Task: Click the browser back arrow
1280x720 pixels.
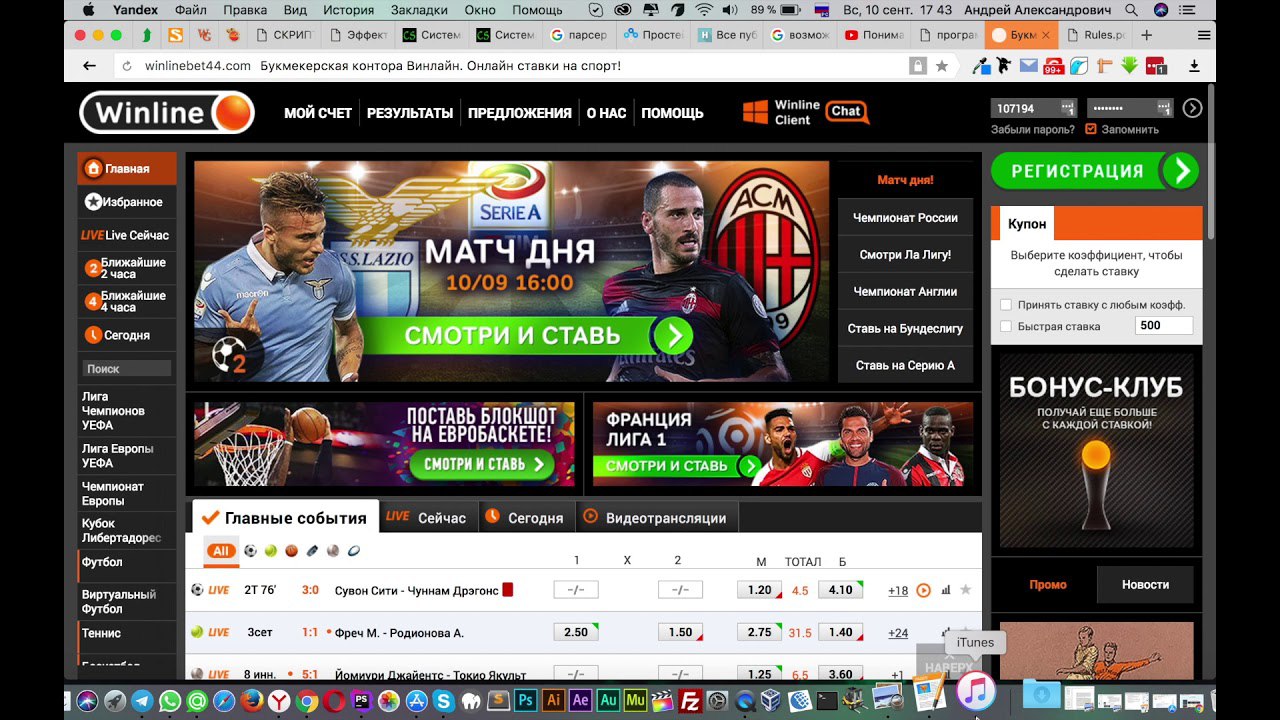Action: 89,65
